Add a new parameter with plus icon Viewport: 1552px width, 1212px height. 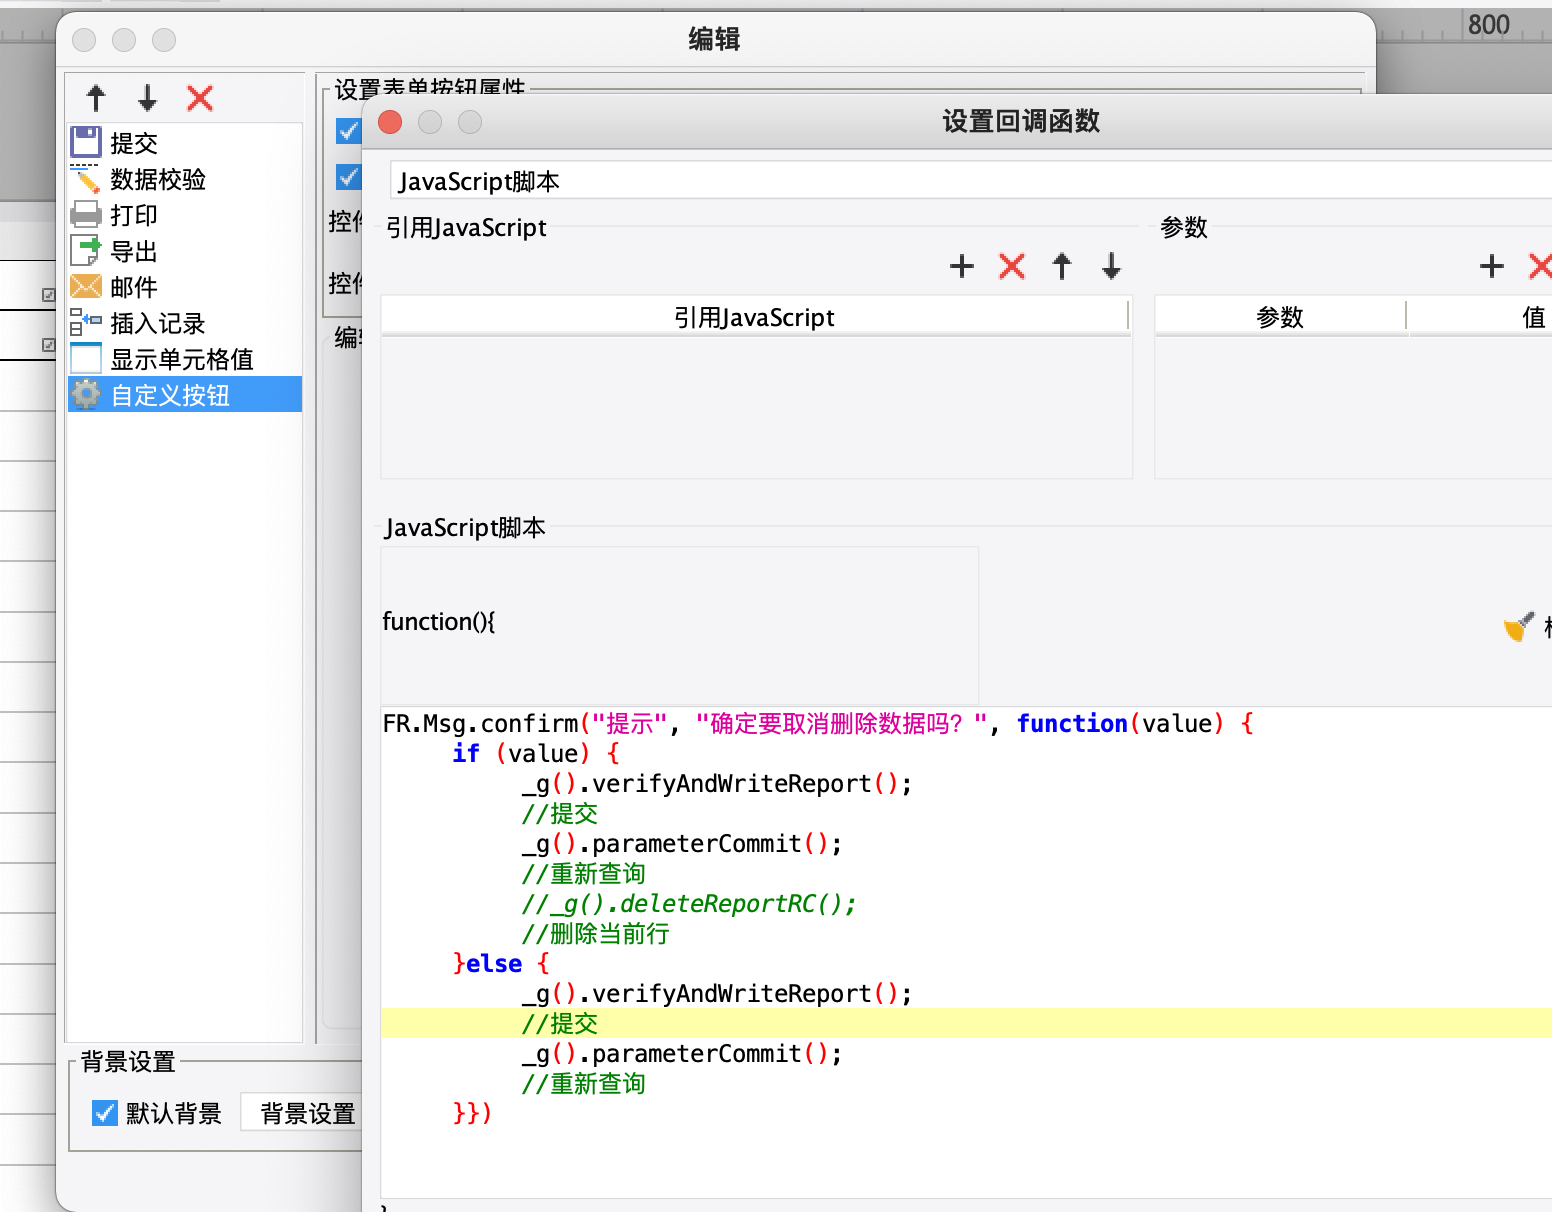(x=1491, y=266)
